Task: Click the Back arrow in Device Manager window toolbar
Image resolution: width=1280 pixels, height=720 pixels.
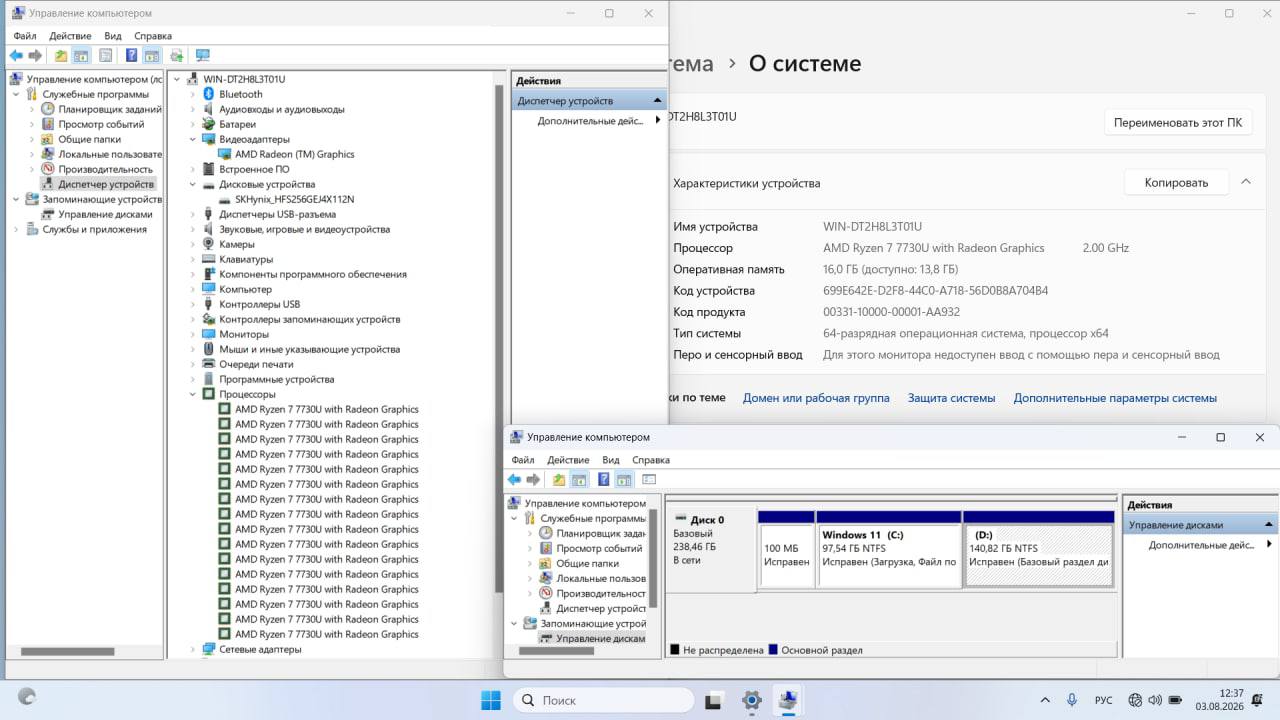Action: click(x=16, y=56)
